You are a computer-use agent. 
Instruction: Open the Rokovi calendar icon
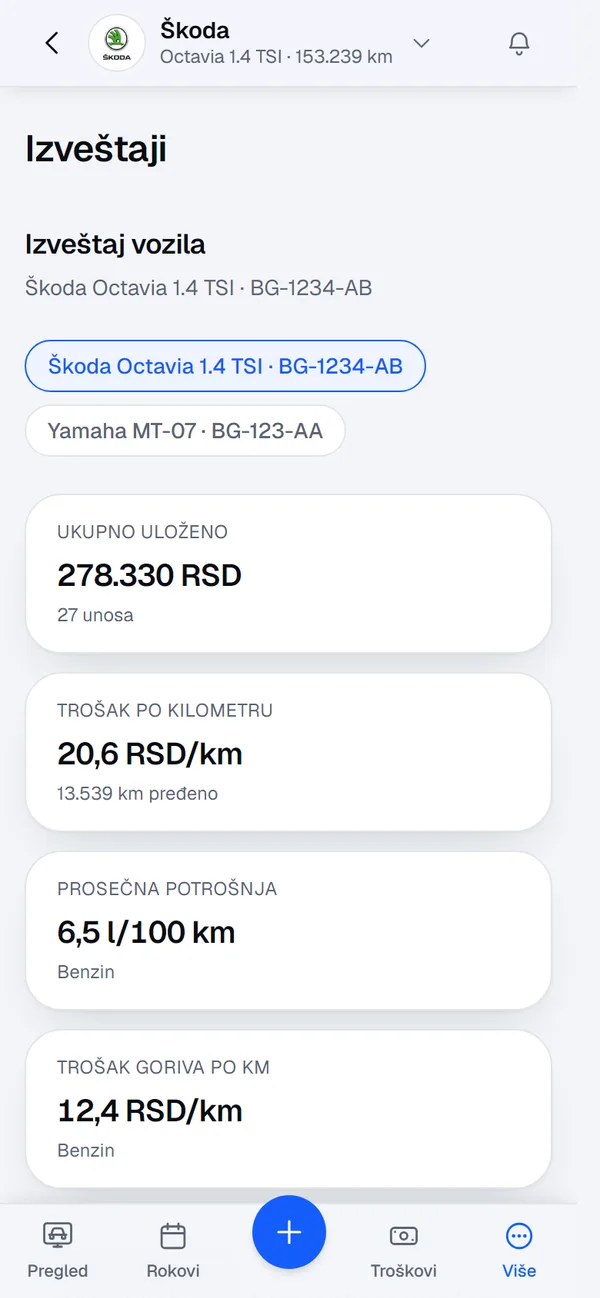point(173,1236)
